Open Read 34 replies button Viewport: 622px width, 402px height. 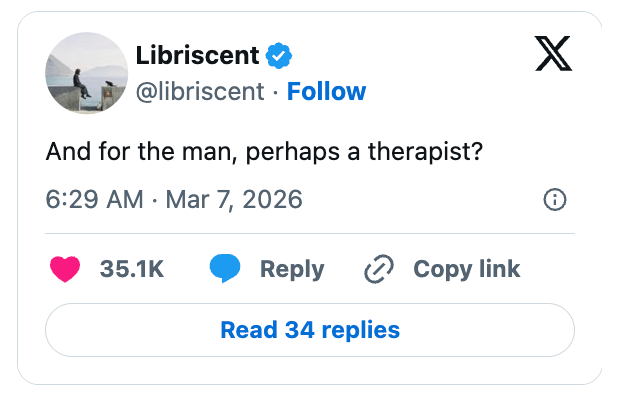pyautogui.click(x=310, y=329)
